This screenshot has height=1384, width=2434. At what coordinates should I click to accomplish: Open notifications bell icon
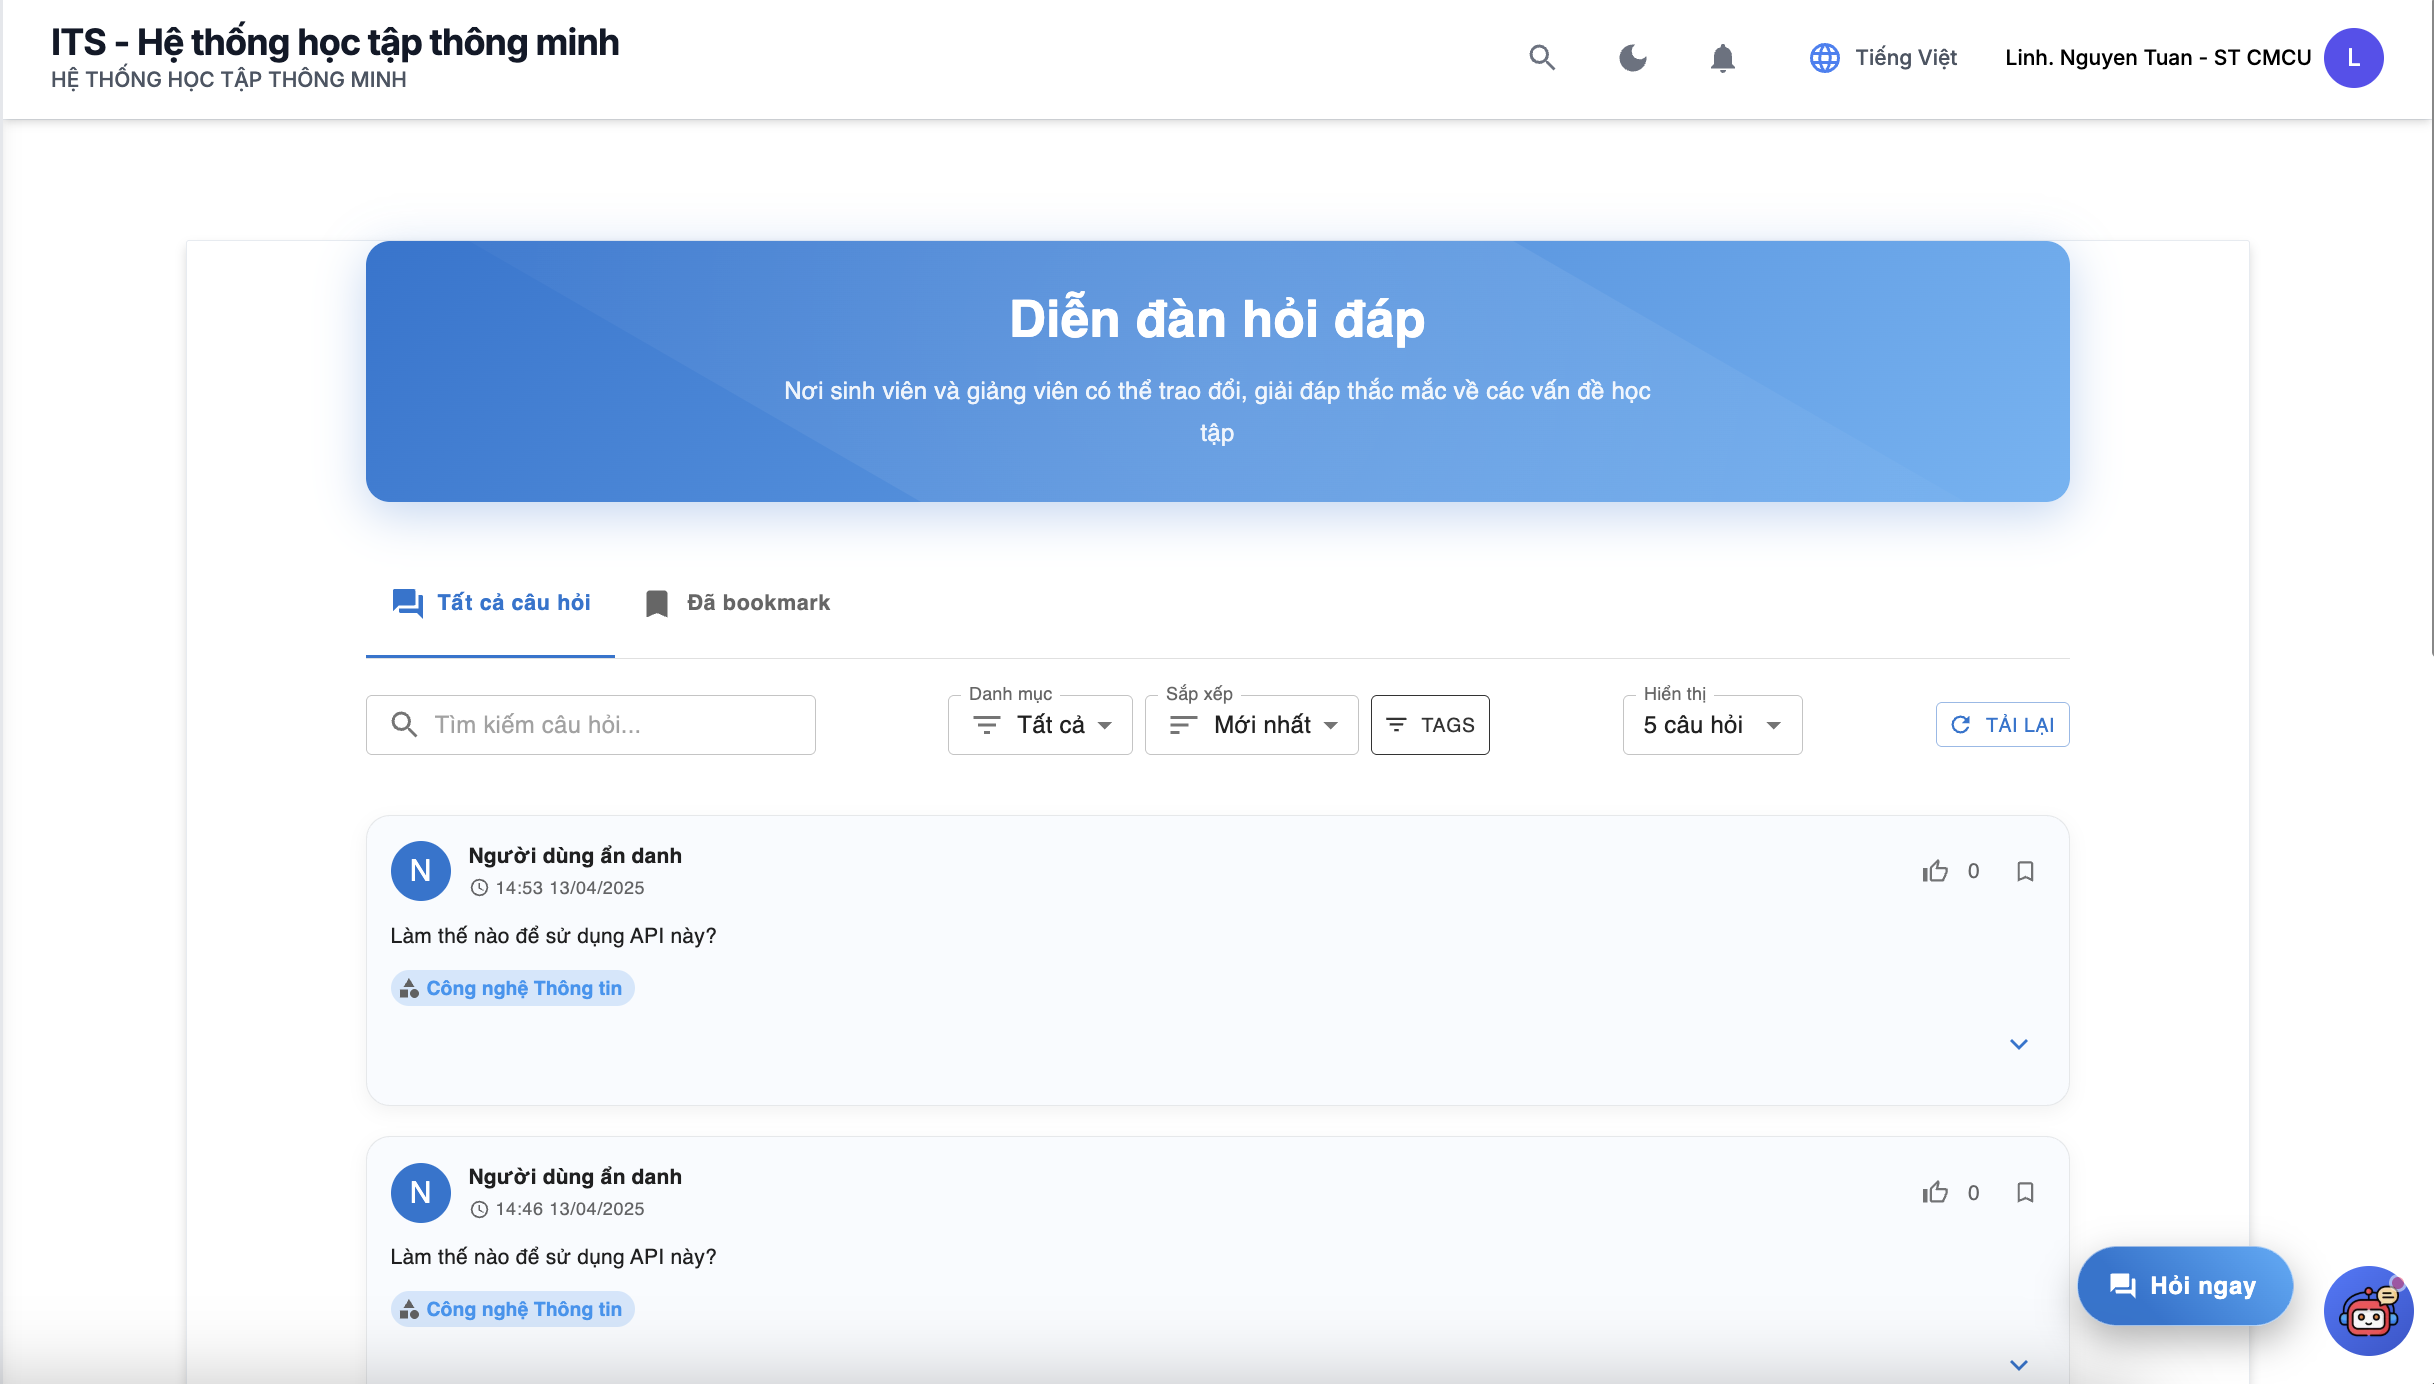click(1722, 58)
